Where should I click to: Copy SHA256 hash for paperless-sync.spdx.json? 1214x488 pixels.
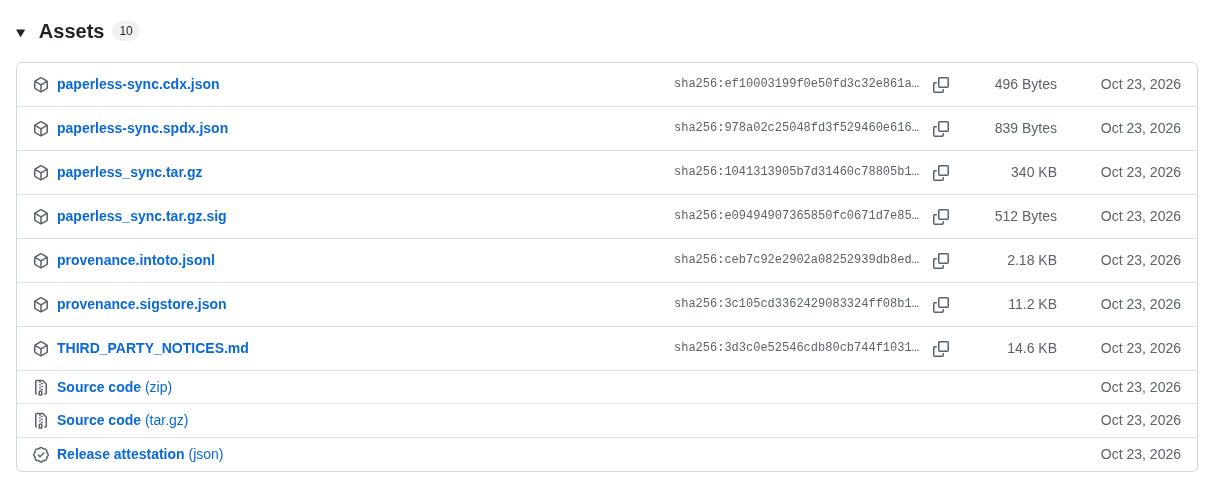(x=941, y=129)
